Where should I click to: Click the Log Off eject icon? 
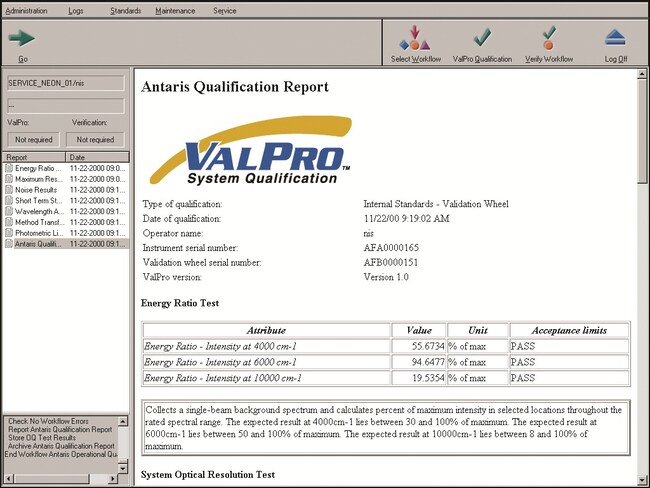[615, 38]
